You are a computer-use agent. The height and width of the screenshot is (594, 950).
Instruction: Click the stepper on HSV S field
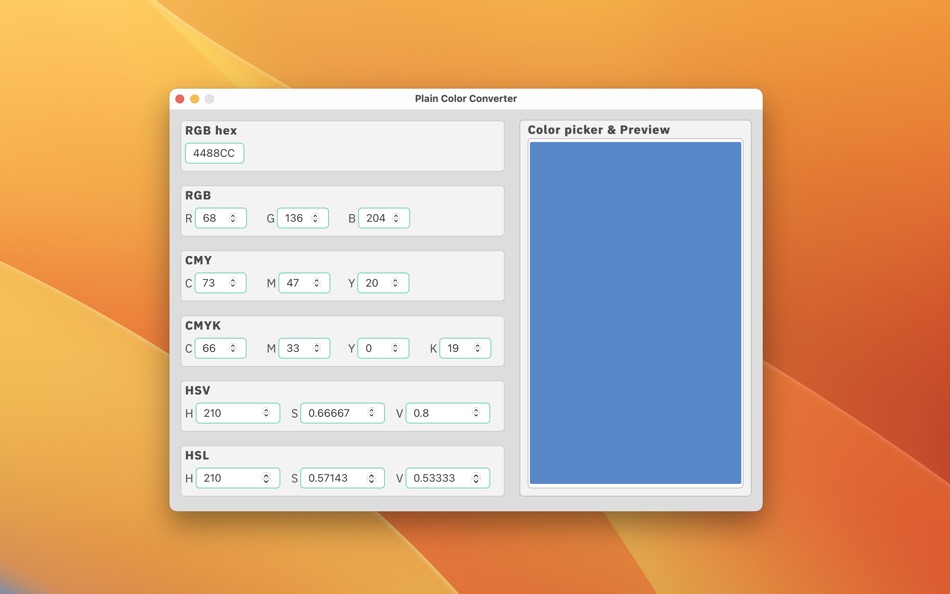(371, 413)
